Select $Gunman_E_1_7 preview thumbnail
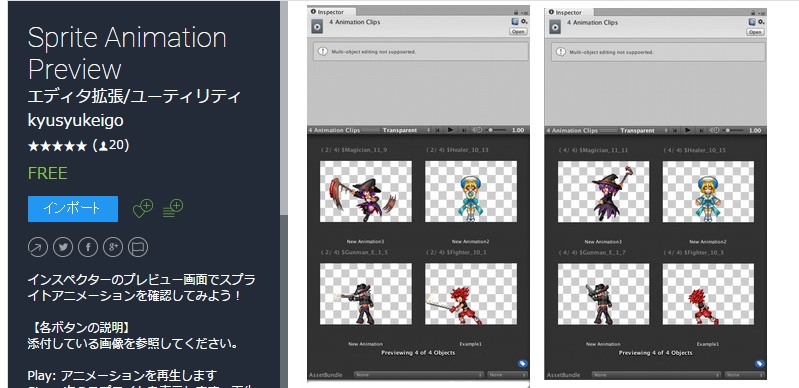This screenshot has width=799, height=388. click(603, 294)
